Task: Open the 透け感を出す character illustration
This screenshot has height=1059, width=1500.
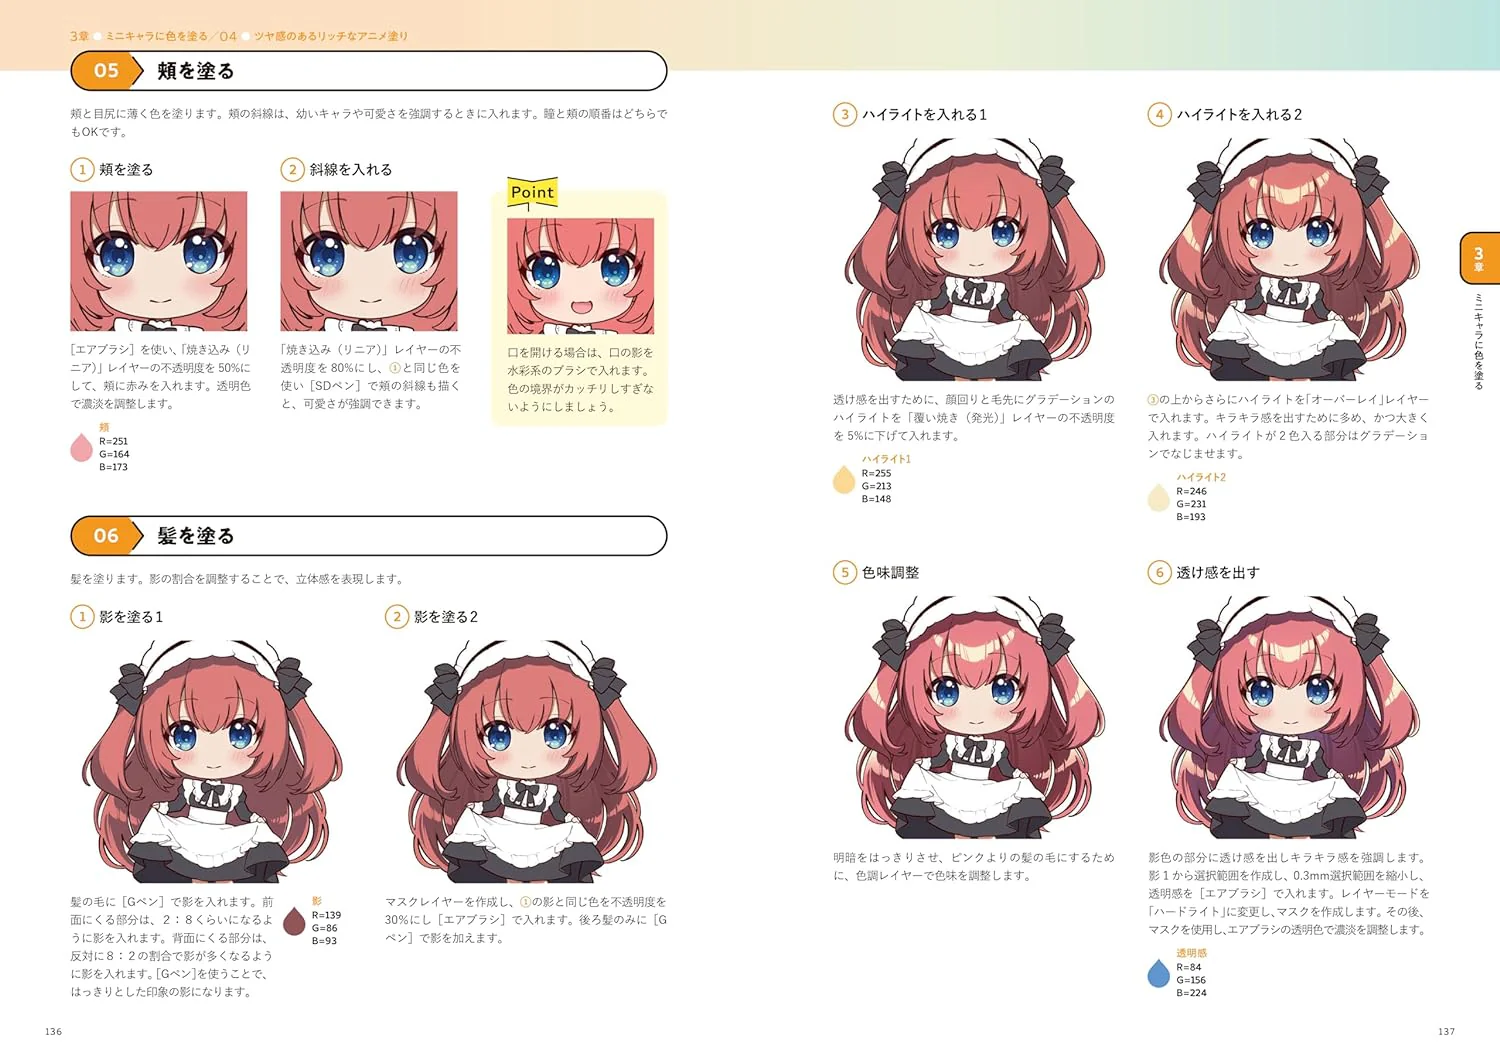Action: tap(1290, 716)
